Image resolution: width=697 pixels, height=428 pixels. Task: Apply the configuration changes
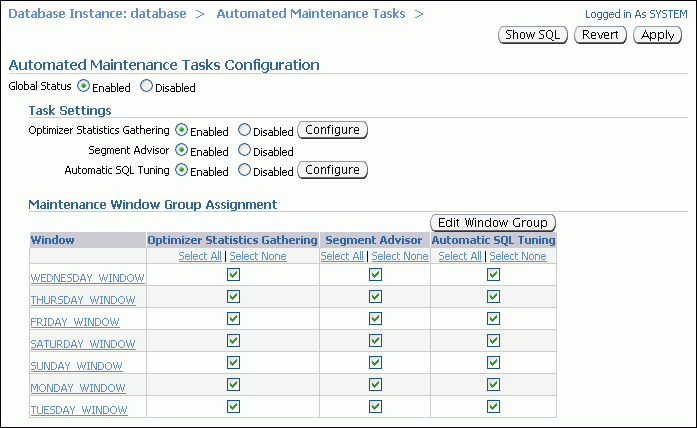tap(658, 35)
